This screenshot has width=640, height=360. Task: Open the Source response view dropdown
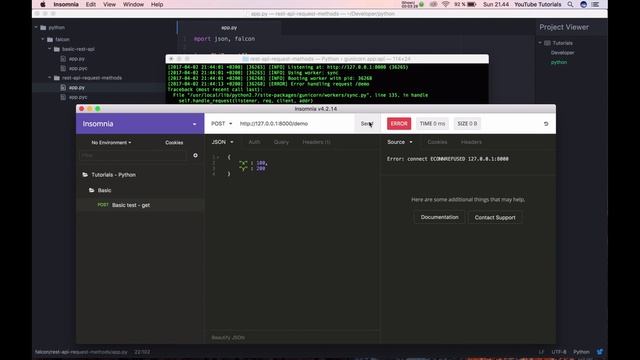tap(400, 142)
